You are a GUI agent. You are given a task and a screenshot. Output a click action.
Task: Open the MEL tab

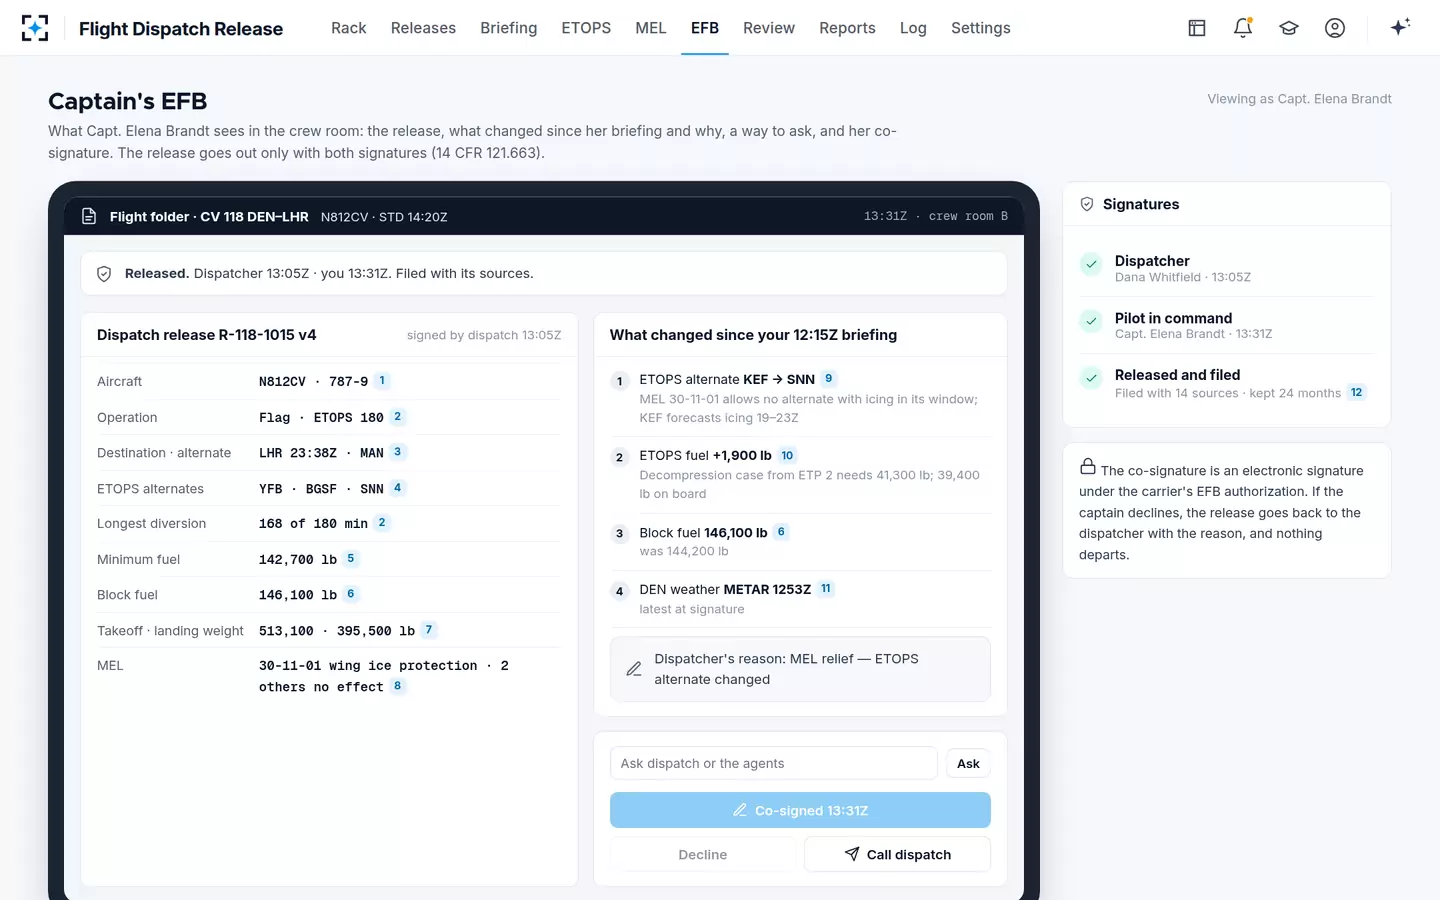tap(651, 28)
